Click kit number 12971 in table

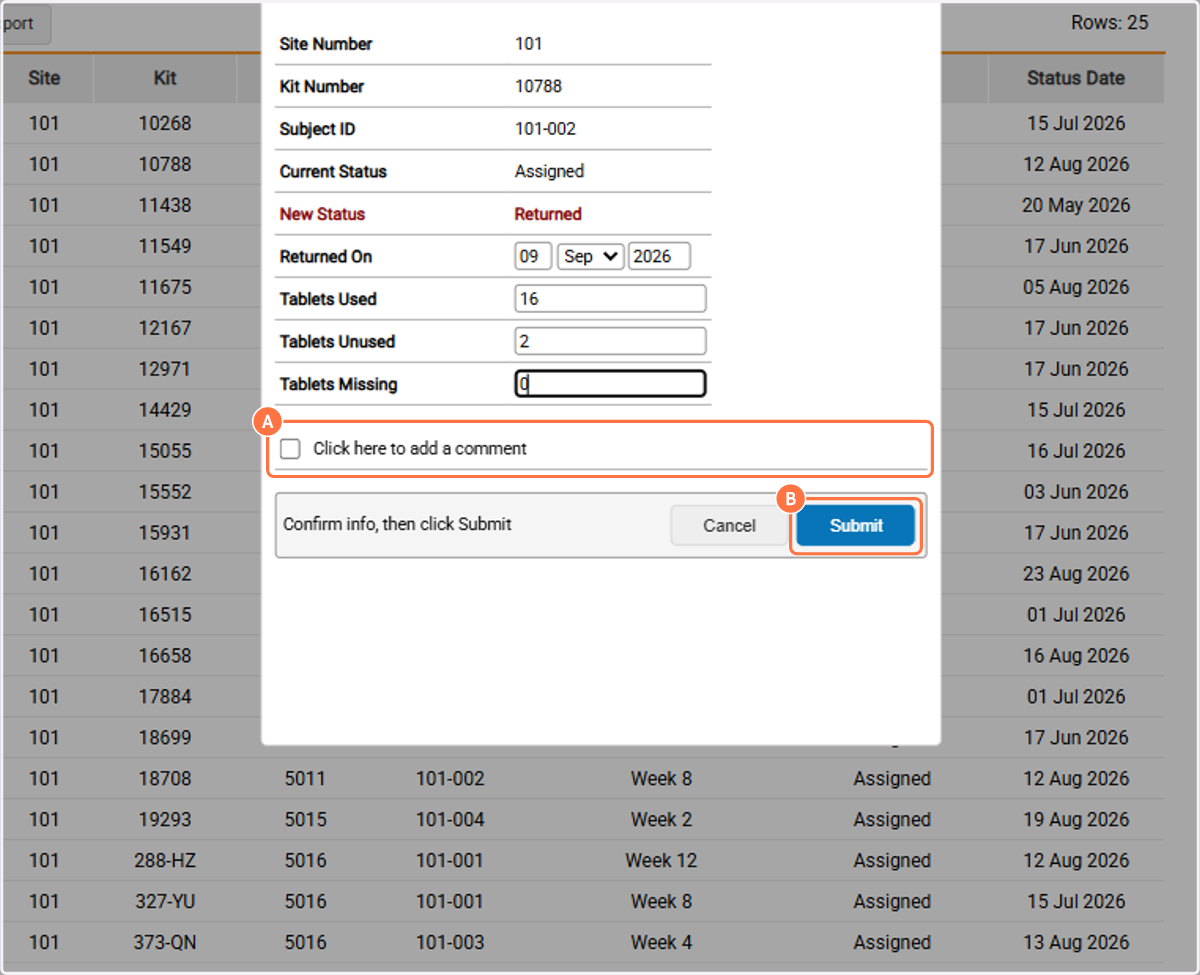pyautogui.click(x=165, y=369)
